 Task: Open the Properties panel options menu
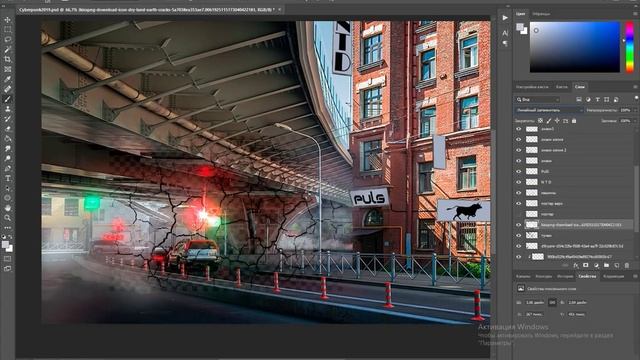[x=635, y=276]
